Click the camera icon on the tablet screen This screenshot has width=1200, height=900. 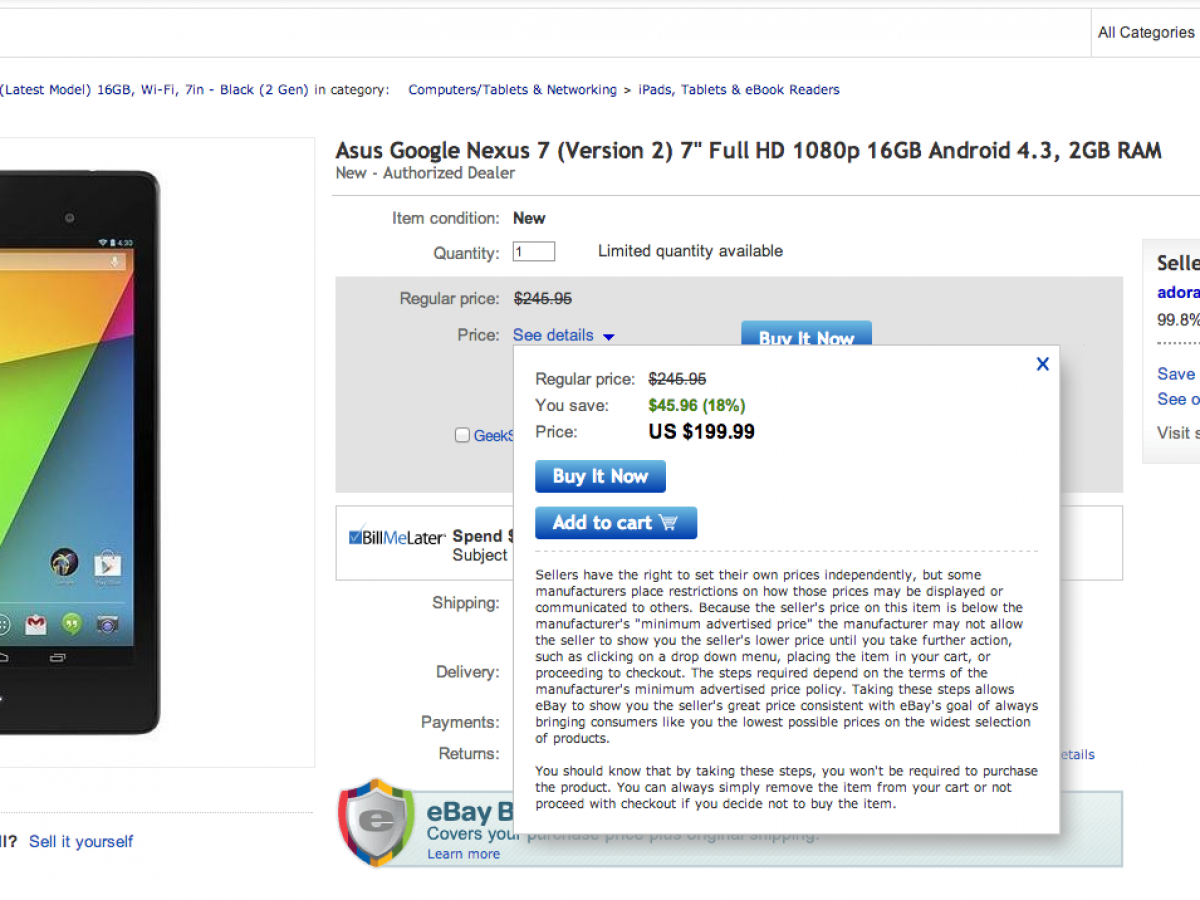tap(107, 625)
